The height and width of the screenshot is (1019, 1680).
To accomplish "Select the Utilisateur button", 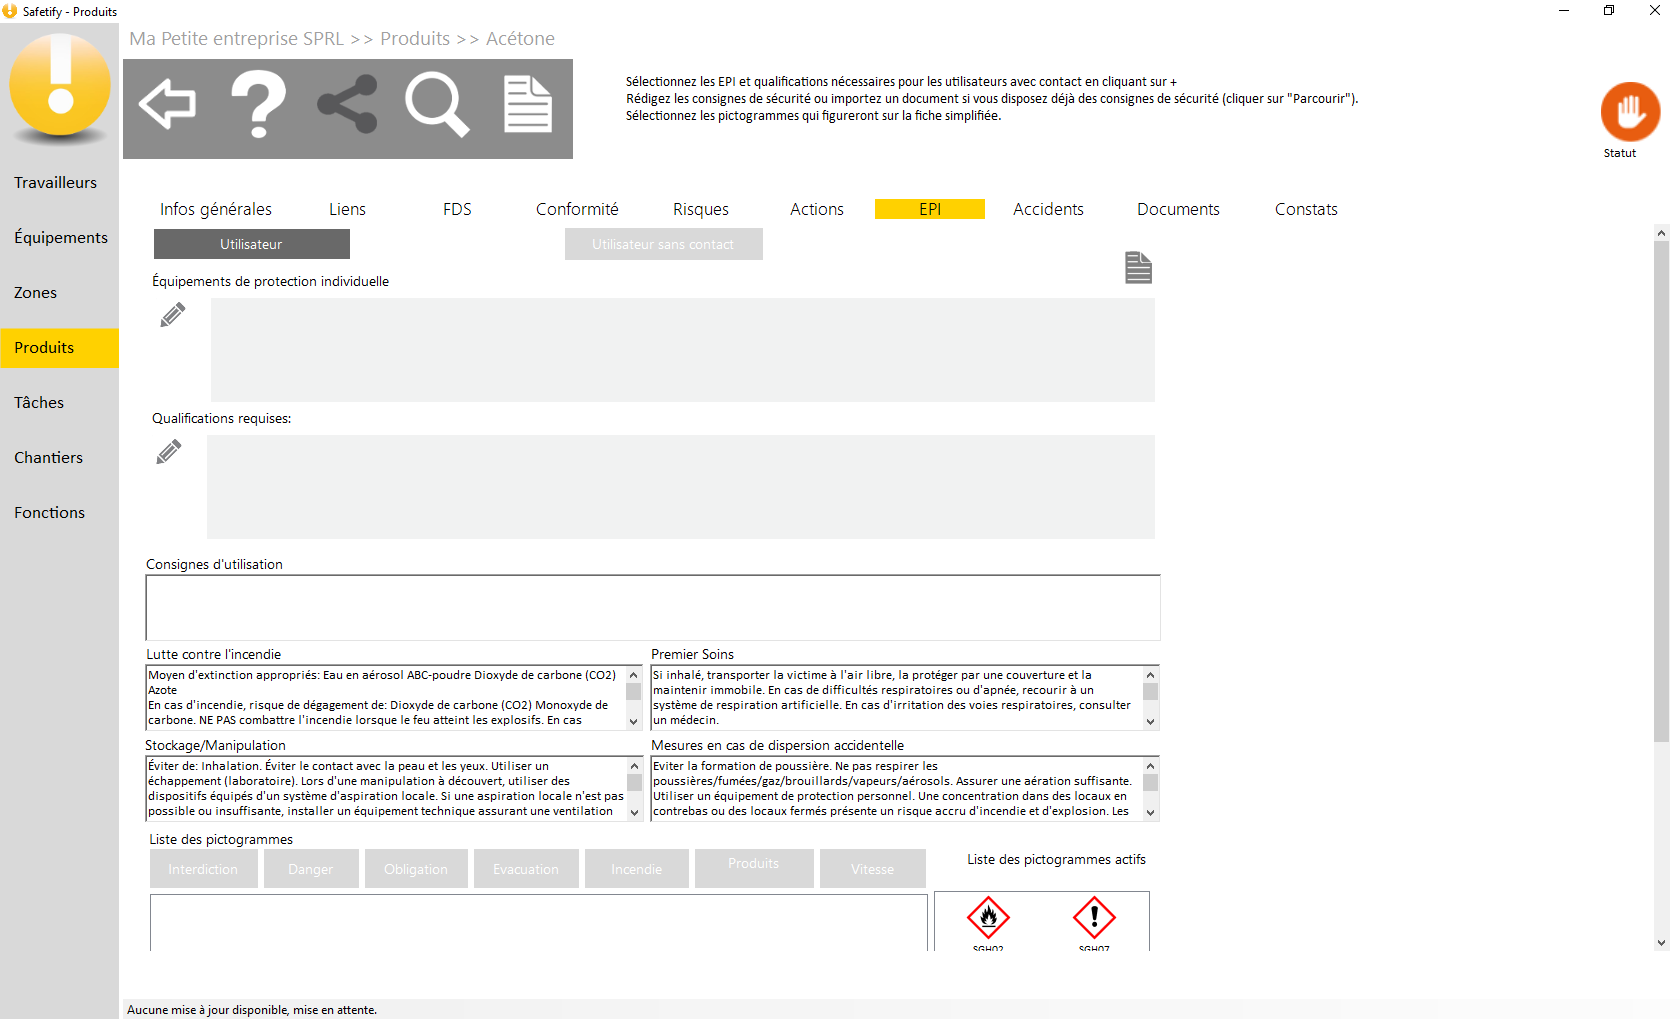I will tap(252, 244).
